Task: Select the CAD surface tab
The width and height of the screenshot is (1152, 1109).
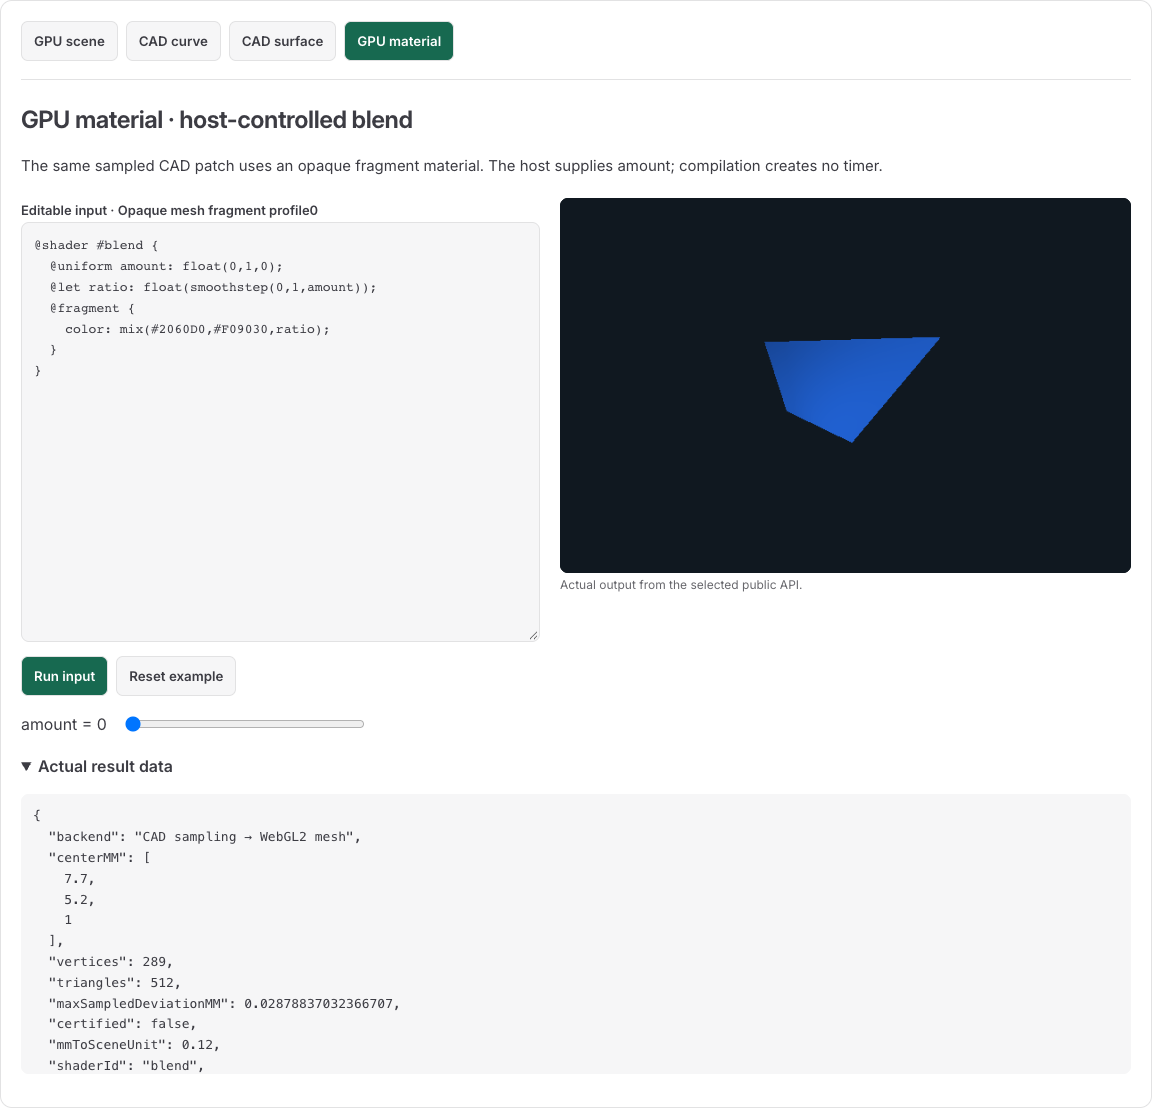Action: 282,41
